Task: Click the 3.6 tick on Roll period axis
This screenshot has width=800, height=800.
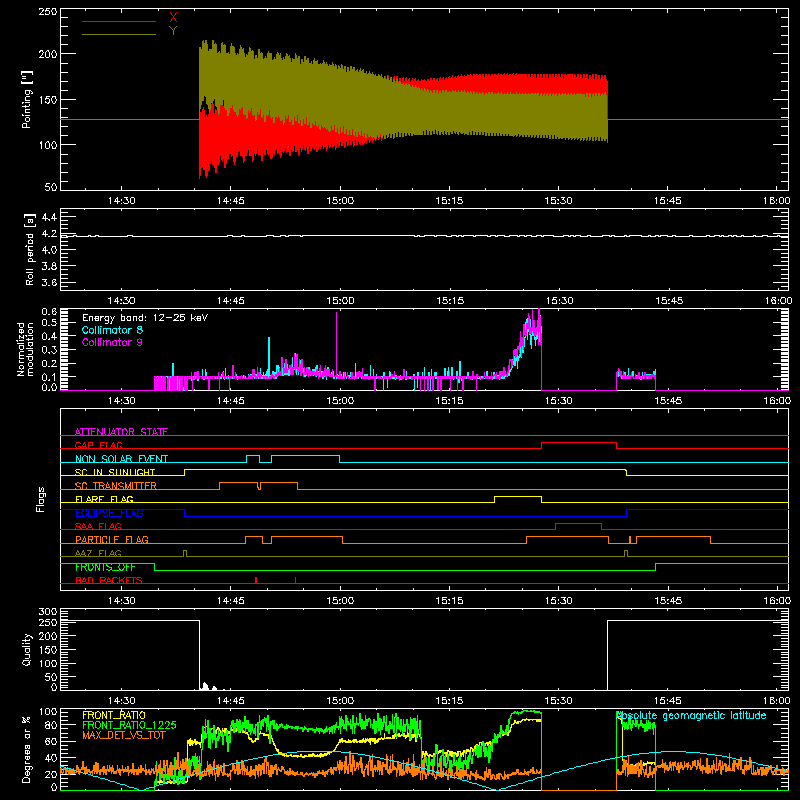Action: click(x=49, y=282)
